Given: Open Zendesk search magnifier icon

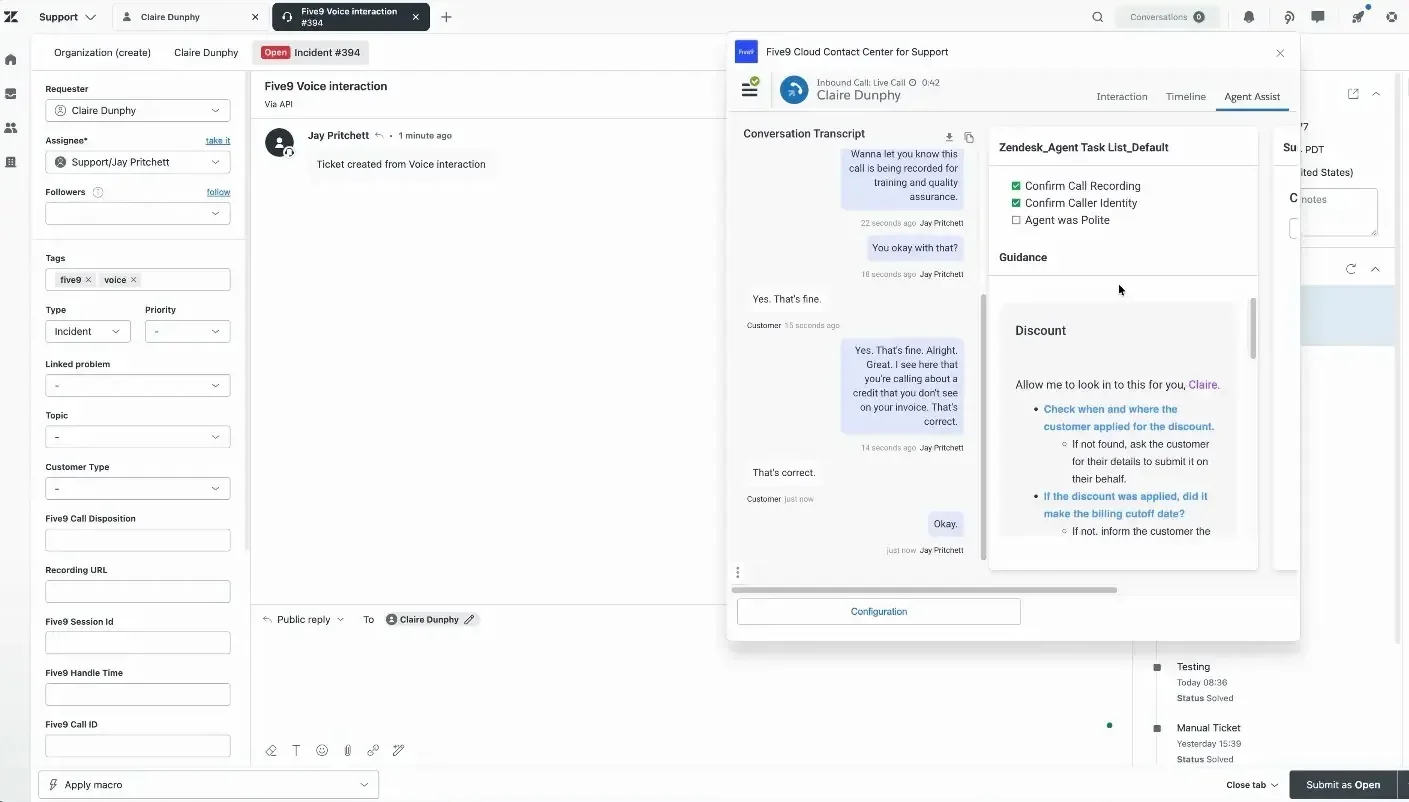Looking at the screenshot, I should (x=1097, y=17).
